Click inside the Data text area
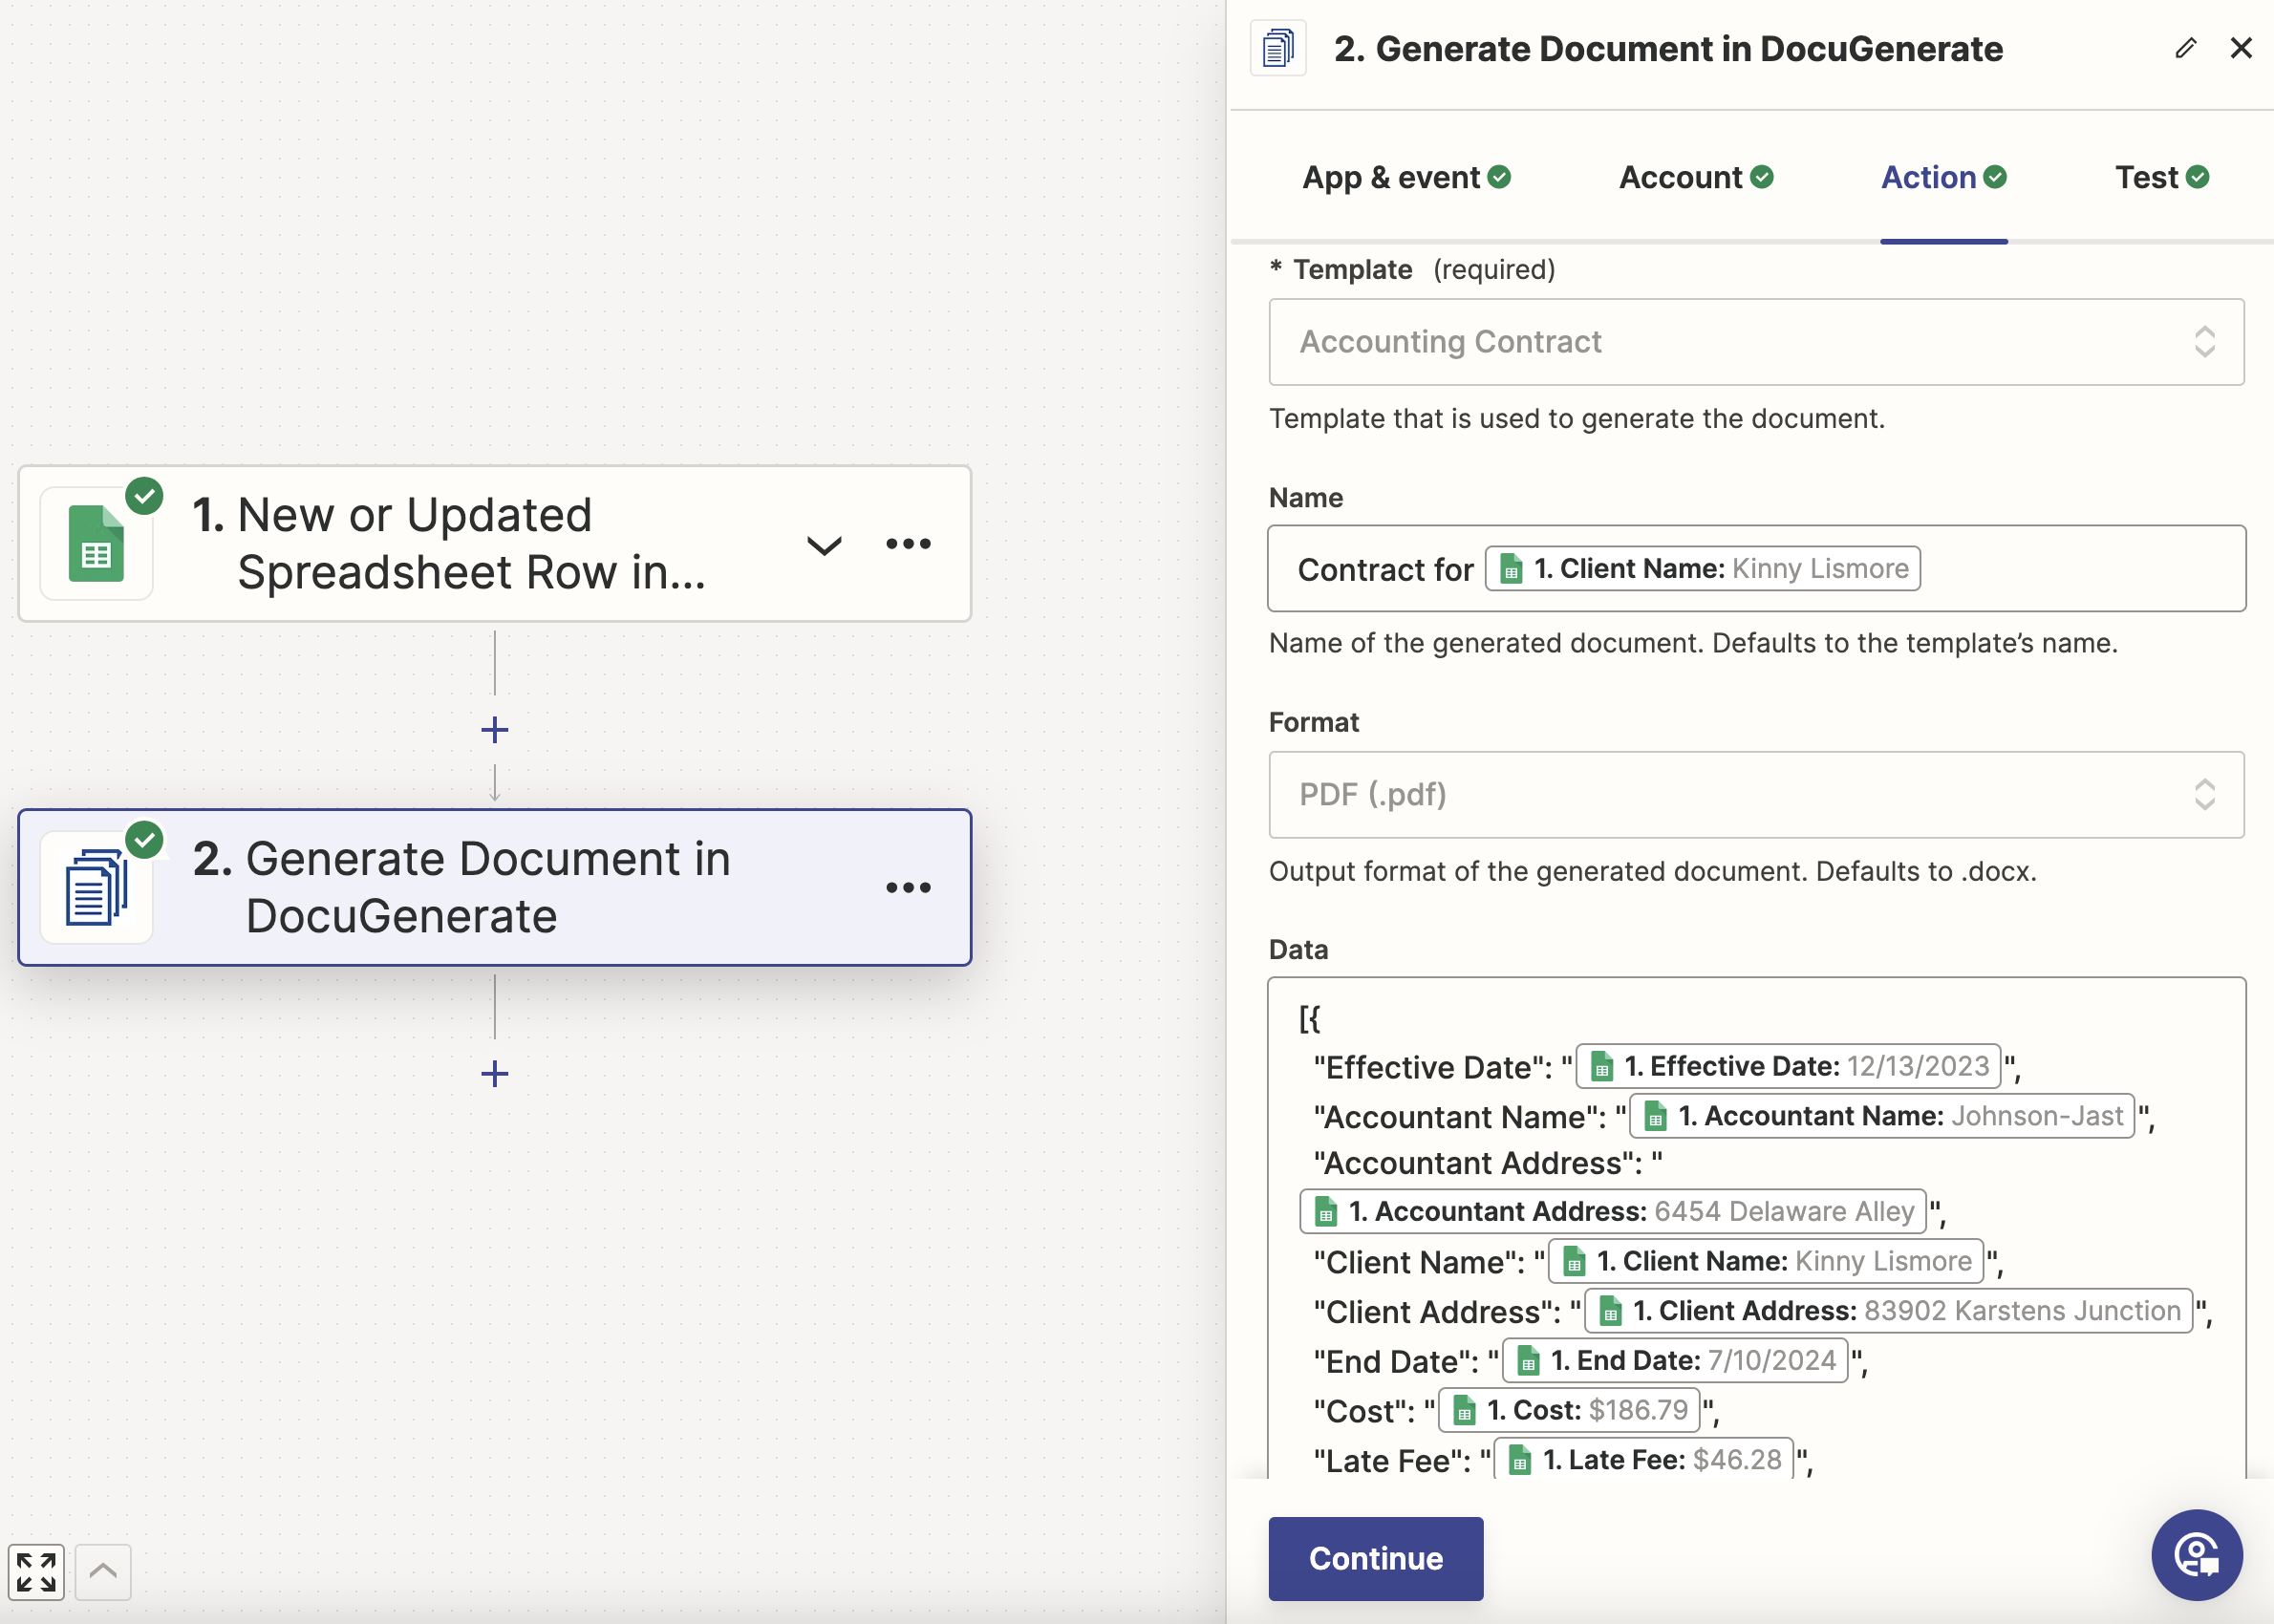Viewport: 2274px width, 1624px height. tap(1756, 1228)
